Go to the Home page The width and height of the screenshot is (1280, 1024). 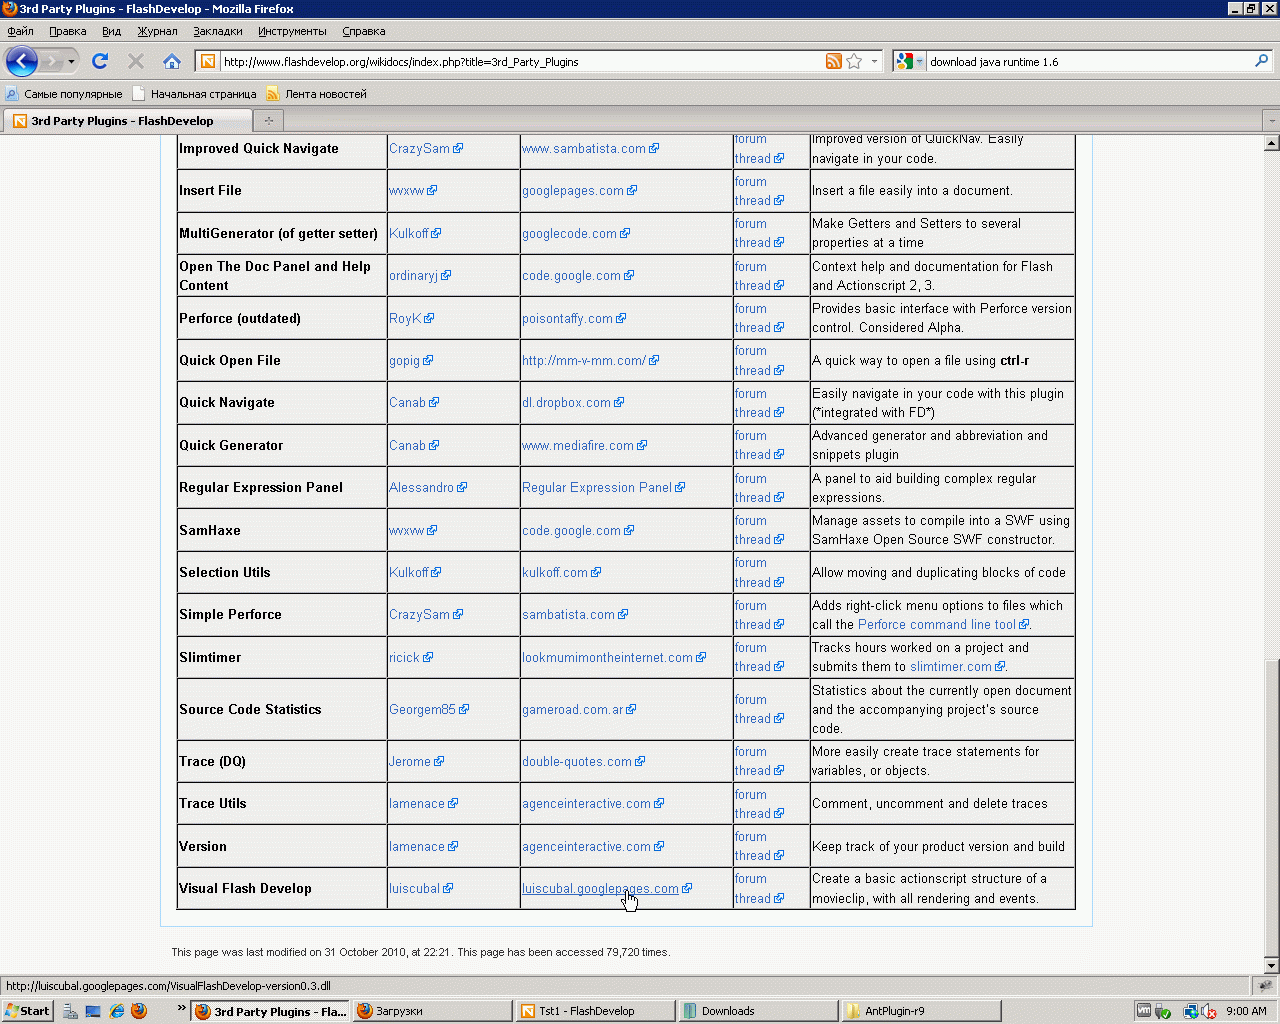(x=172, y=61)
